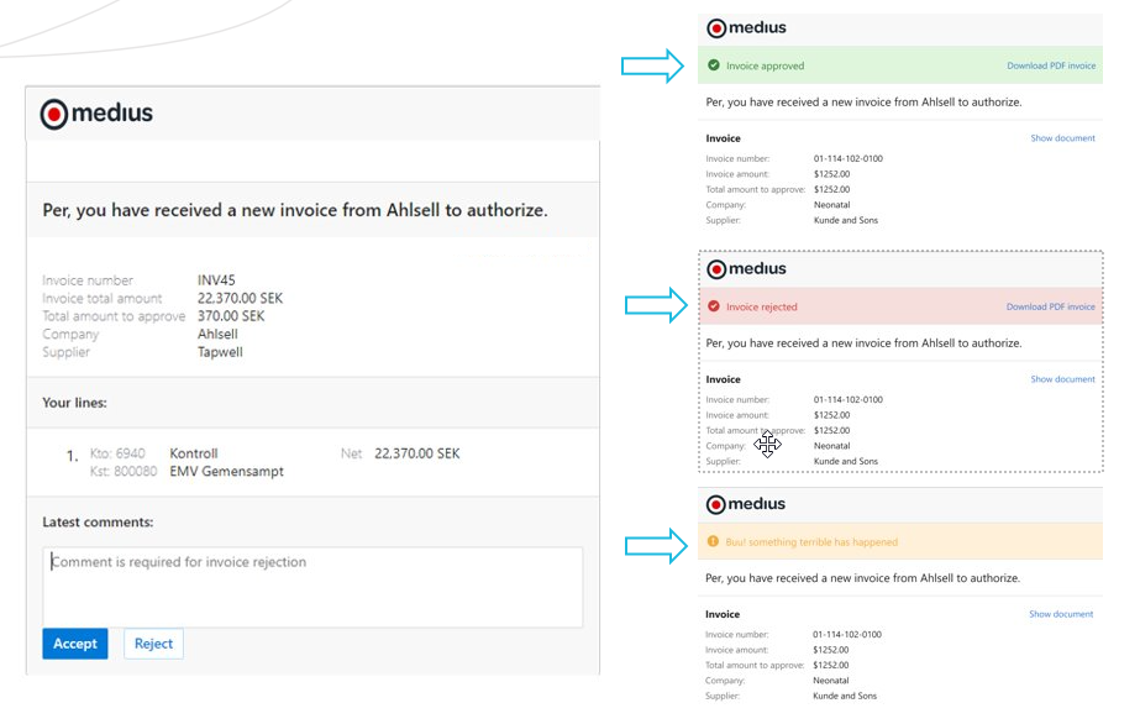
Task: Click the Kto: 6940 account label
Action: pos(117,454)
